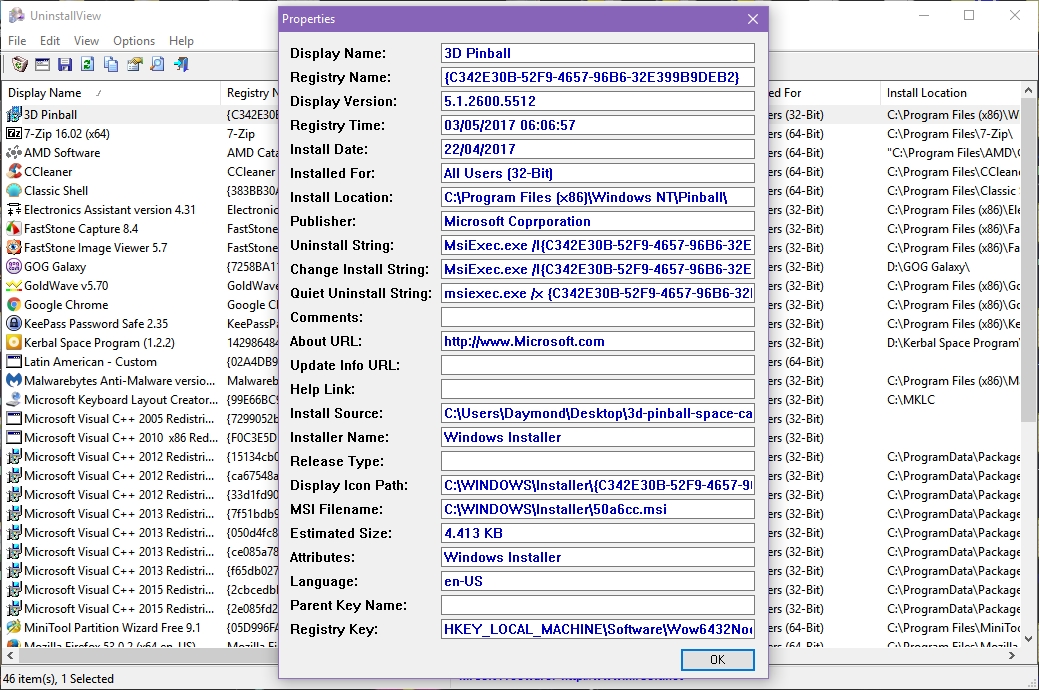Click the Google Chrome row icon
The image size is (1039, 690).
[x=14, y=305]
